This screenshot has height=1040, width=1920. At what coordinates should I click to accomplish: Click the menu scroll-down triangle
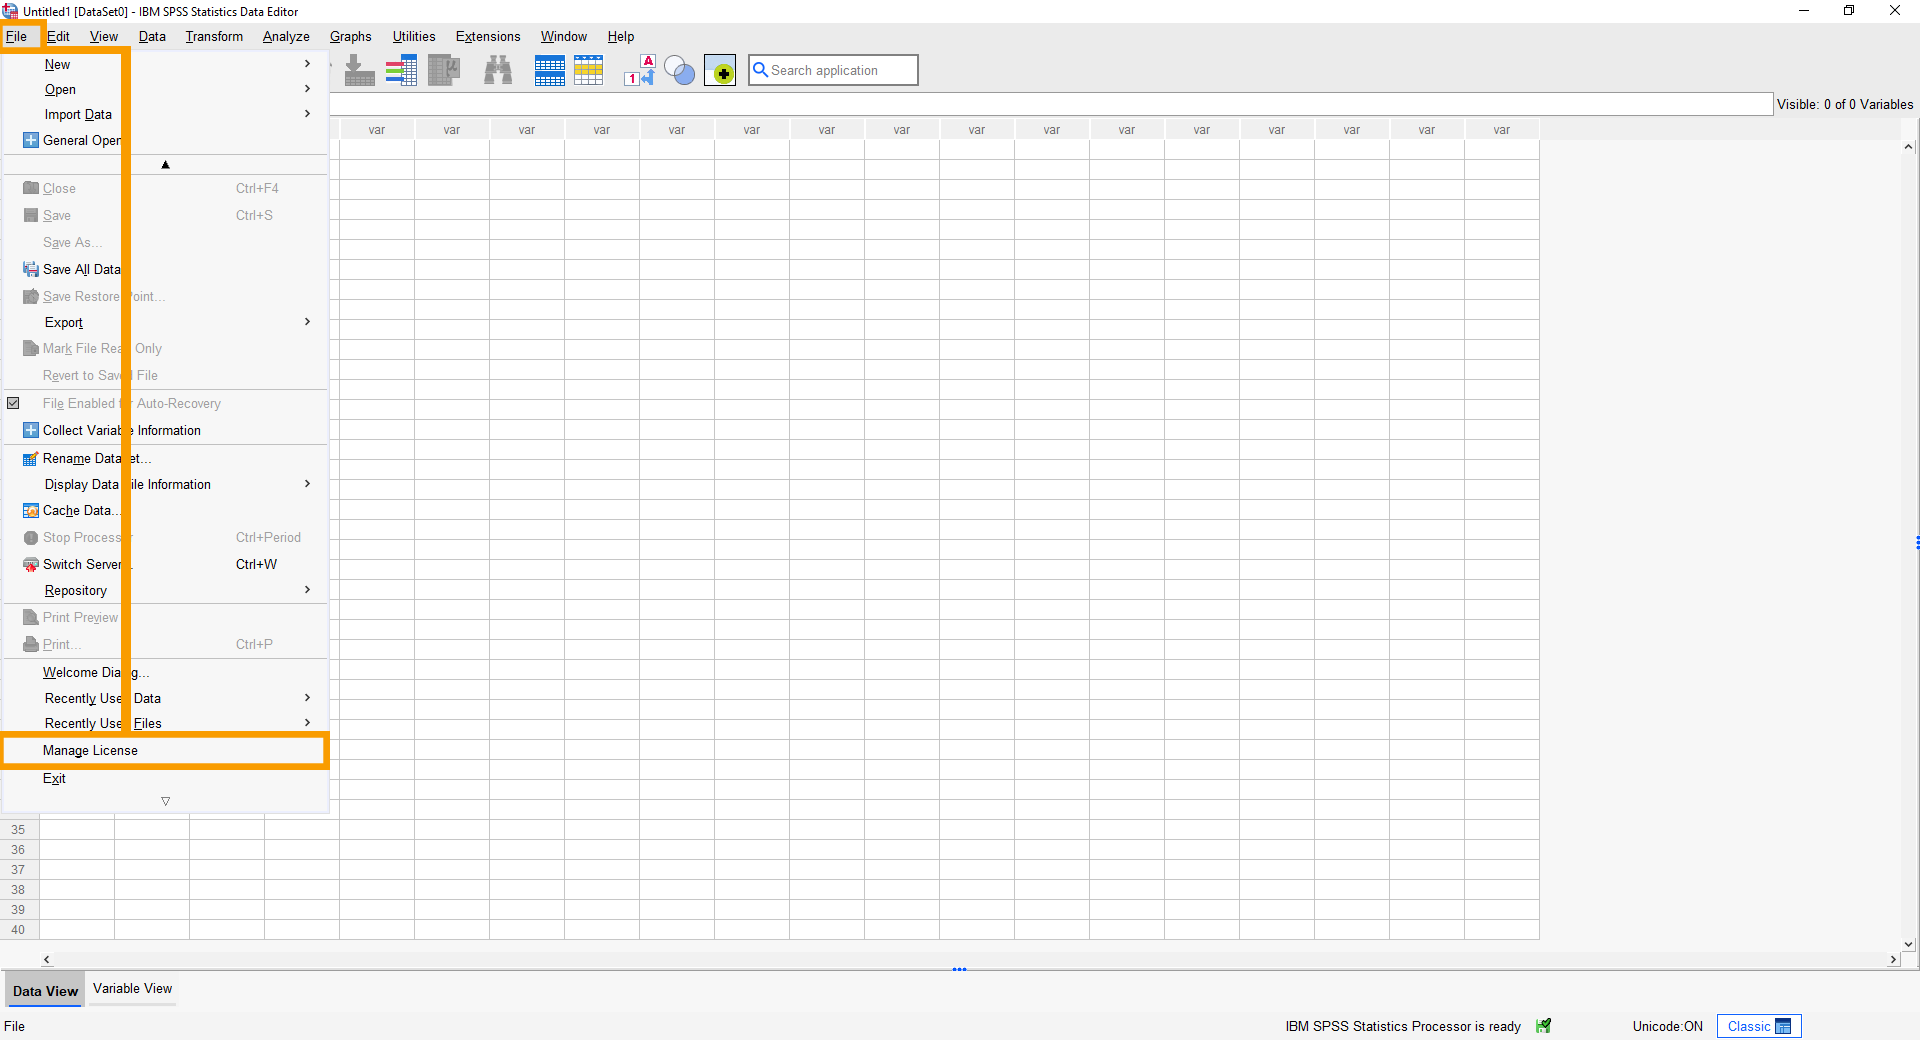coord(166,801)
